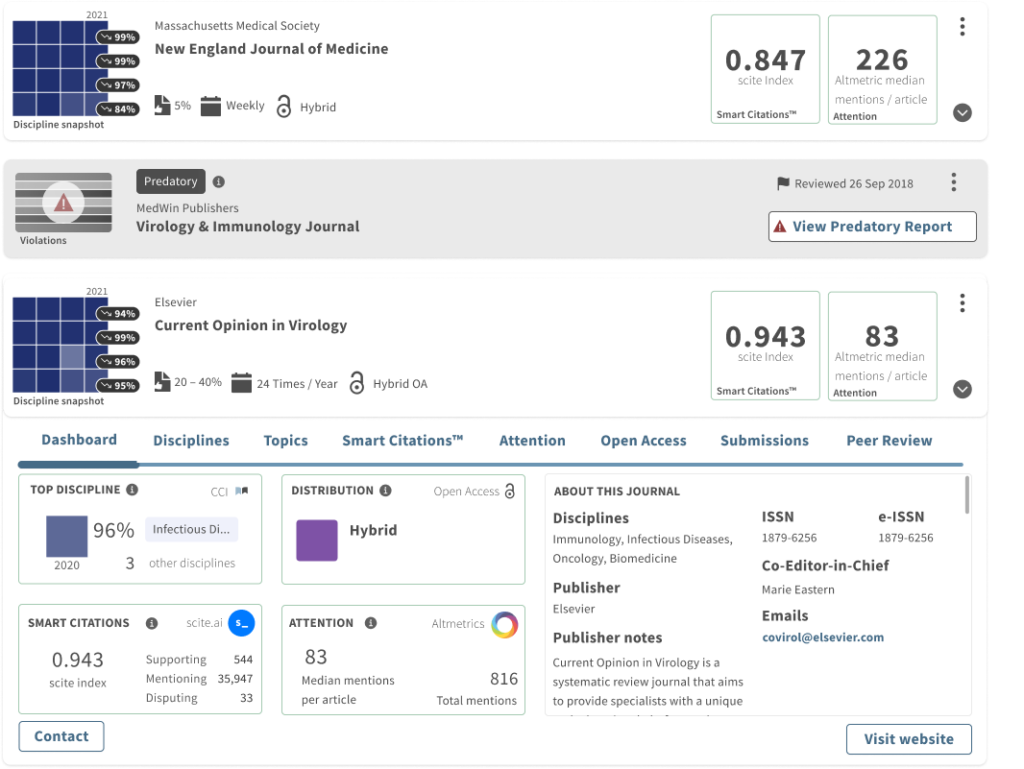
Task: Click the MedWin Publishers publisher name
Action: pos(187,208)
